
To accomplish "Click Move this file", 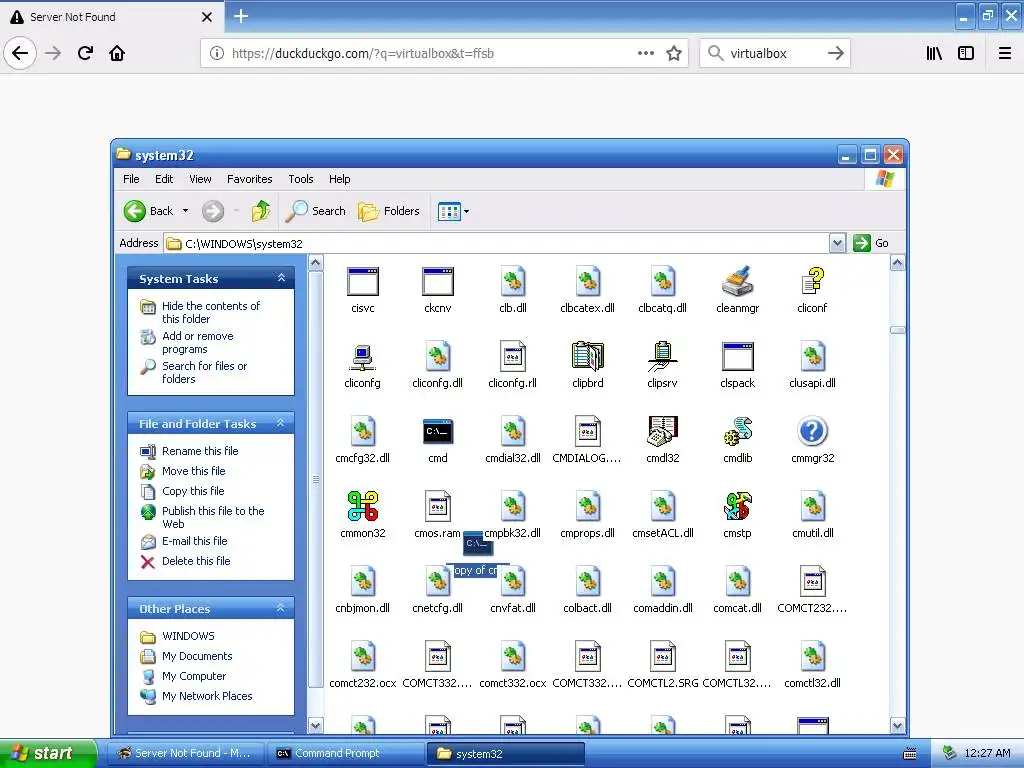I will 193,471.
